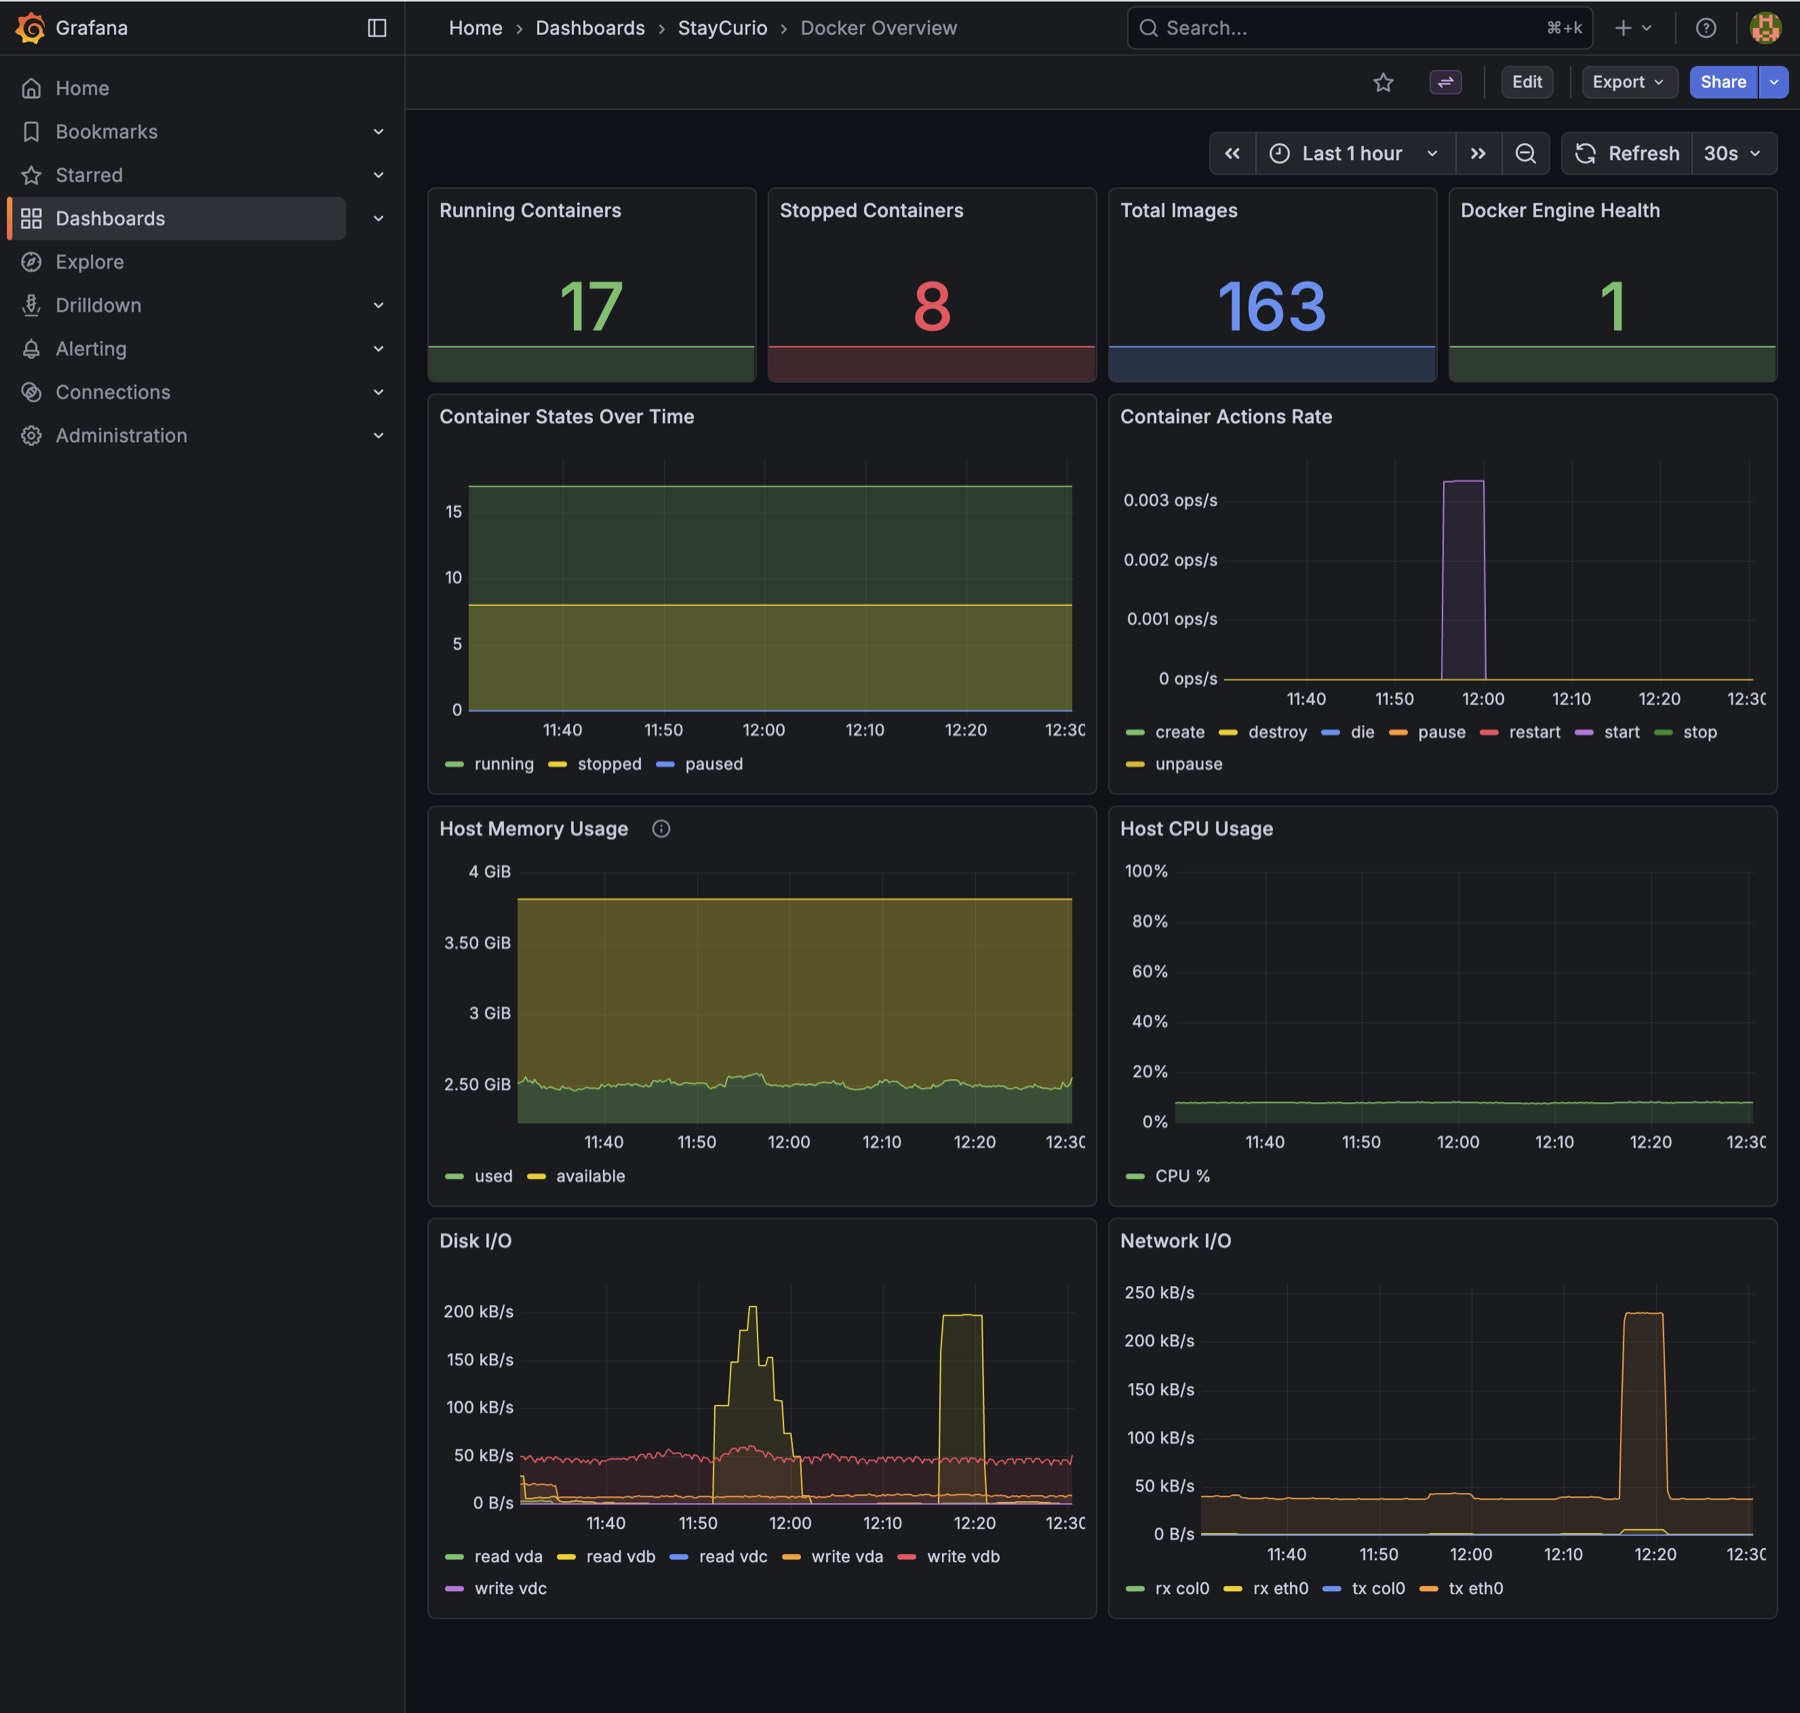Click the Host Memory Usage info icon

click(x=661, y=828)
